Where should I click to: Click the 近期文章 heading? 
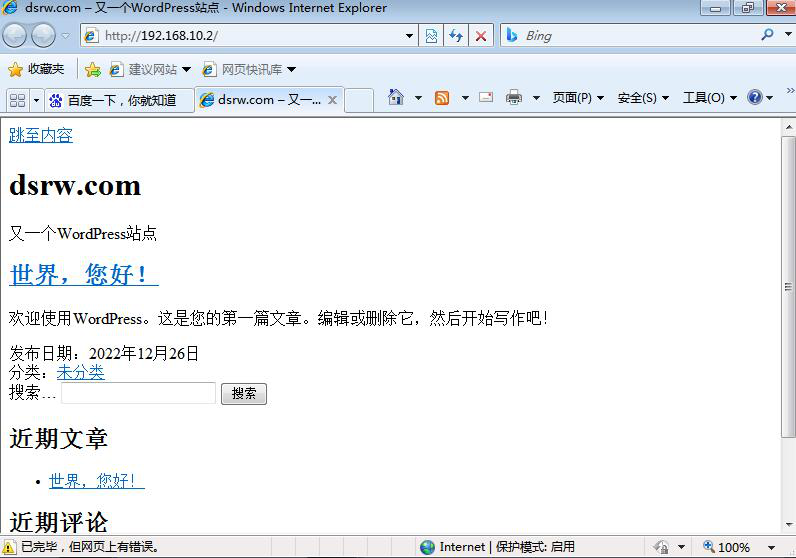tap(58, 438)
